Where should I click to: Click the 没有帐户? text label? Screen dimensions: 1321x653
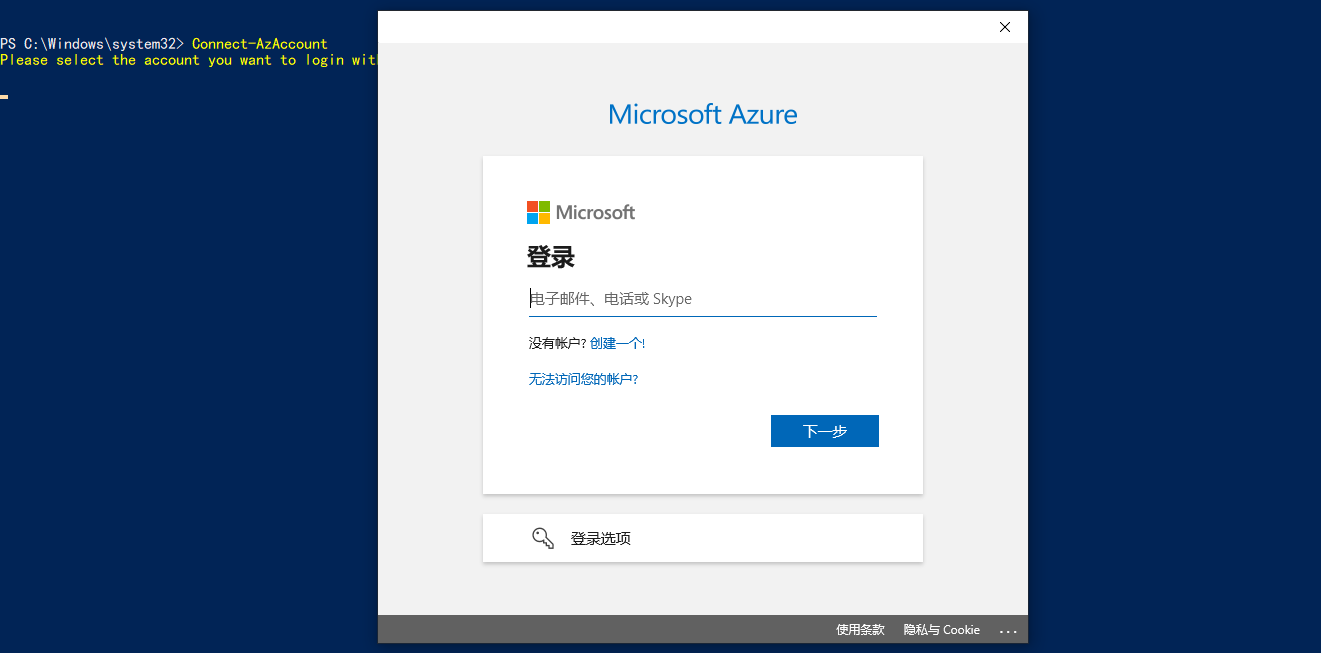(x=557, y=343)
